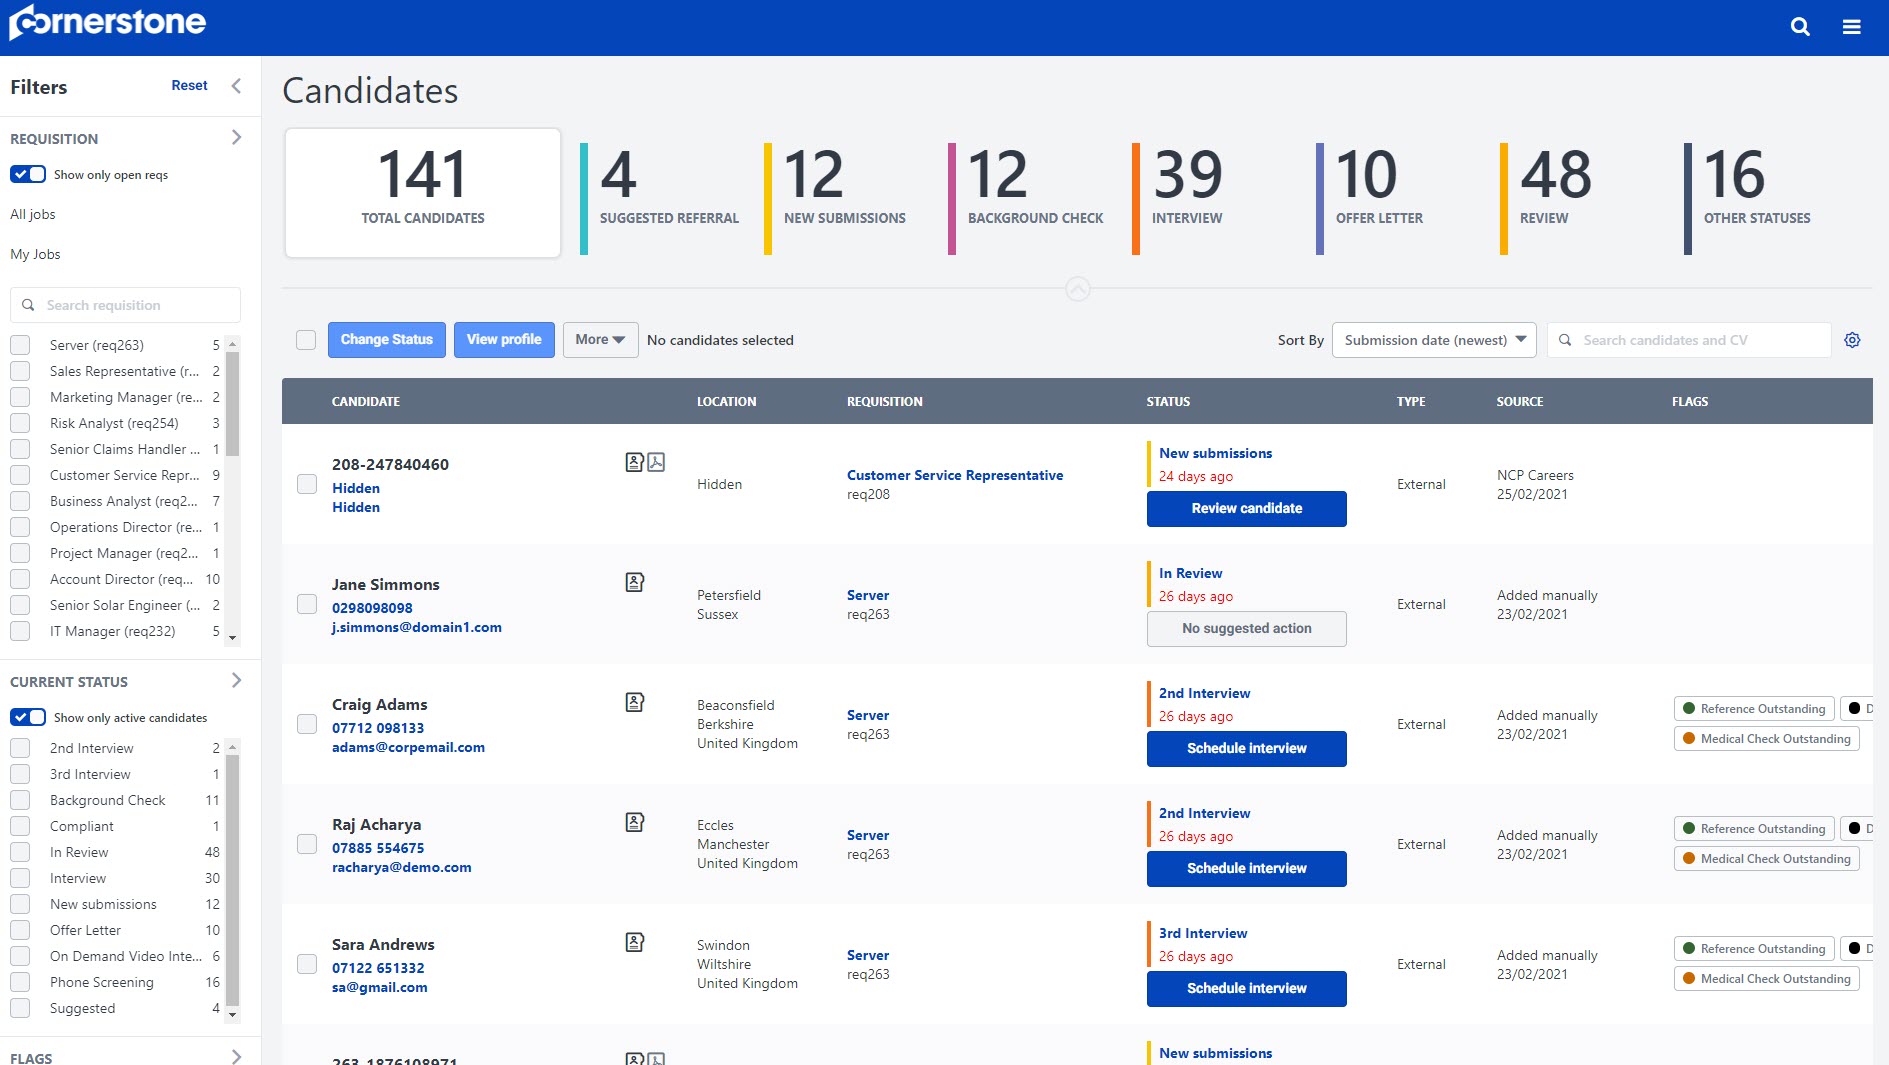The image size is (1889, 1065).
Task: Toggle Show only active candidates switch
Action: pos(28,717)
